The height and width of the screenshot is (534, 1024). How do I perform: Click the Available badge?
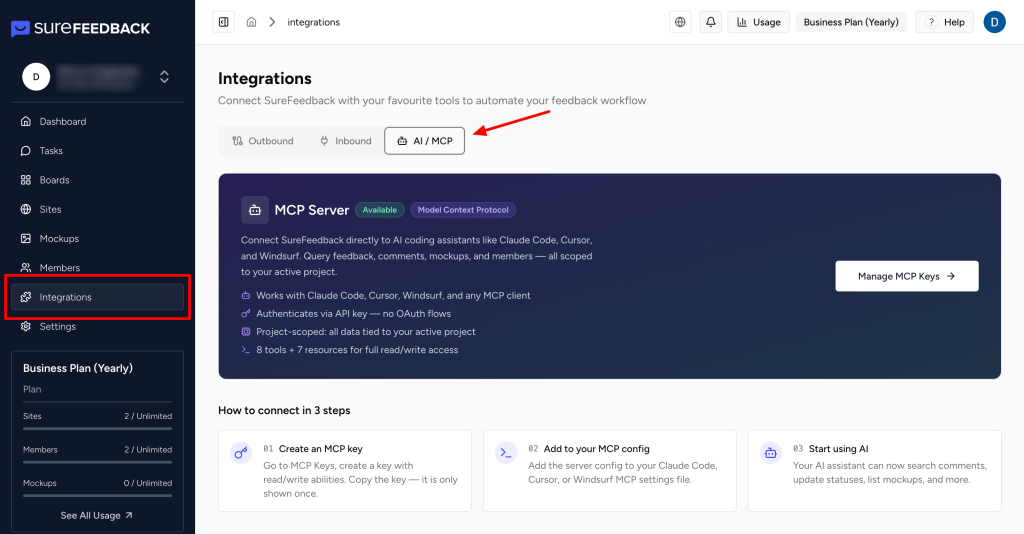[x=379, y=210]
